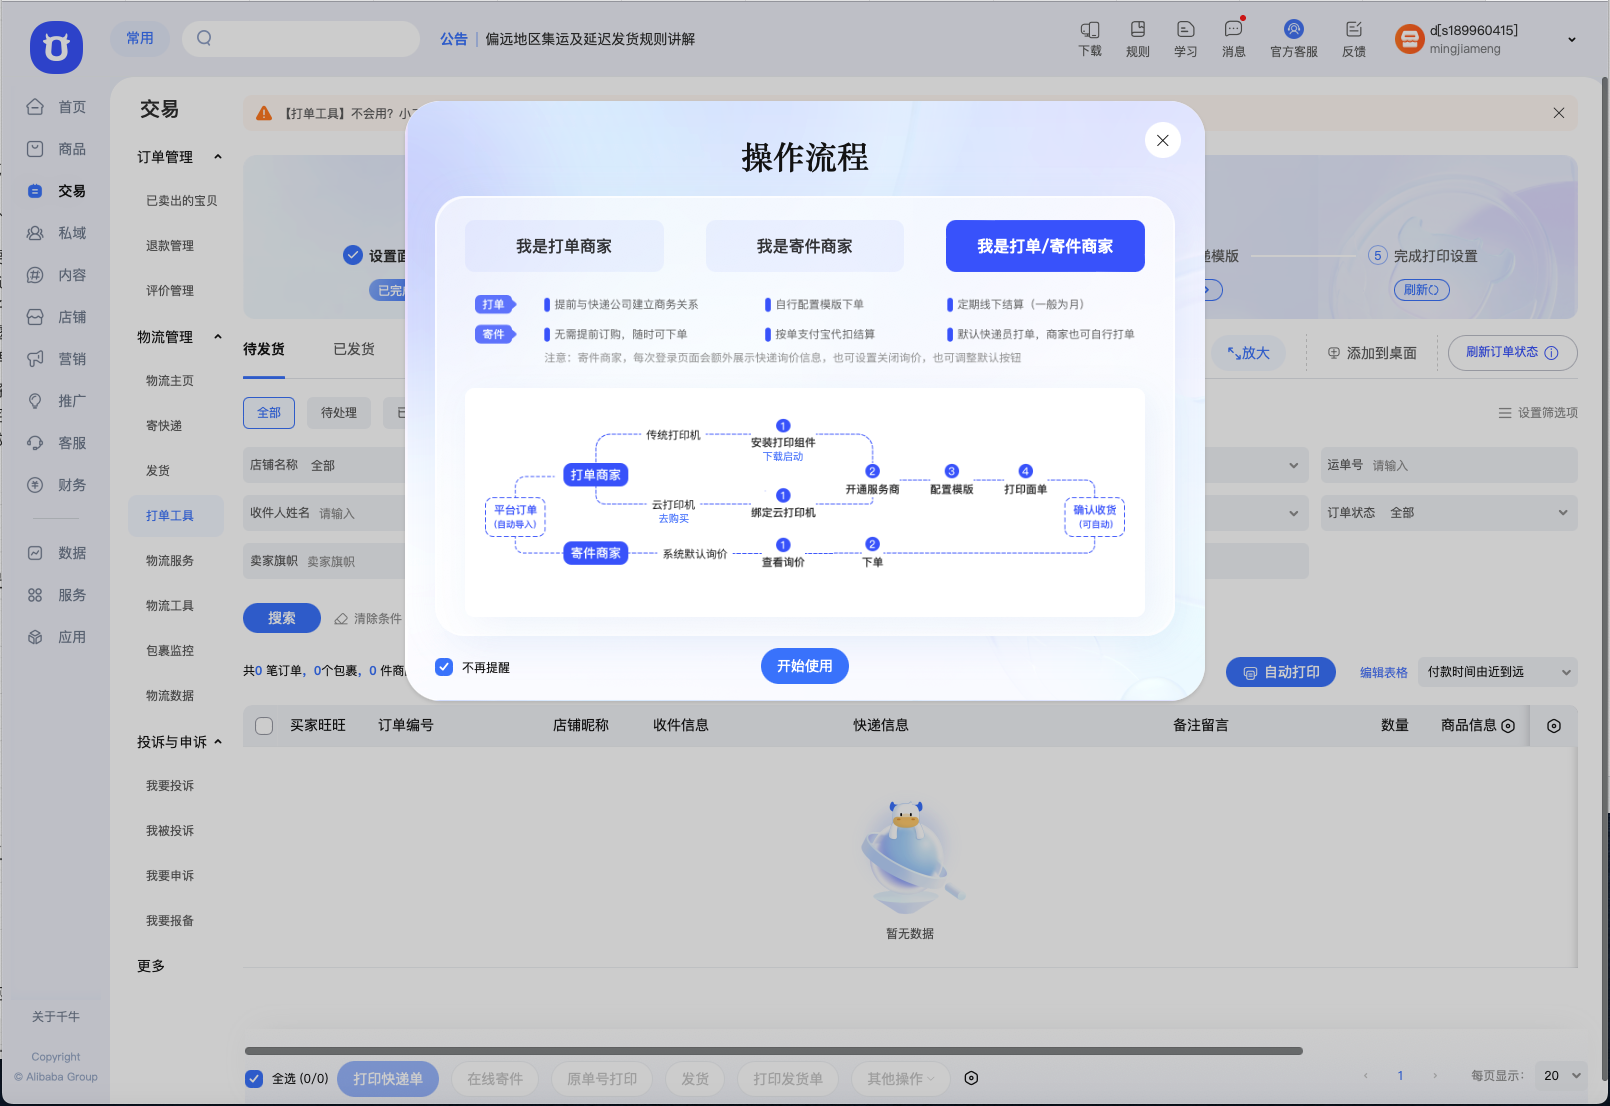Click the top search input field
The height and width of the screenshot is (1106, 1610).
click(301, 39)
